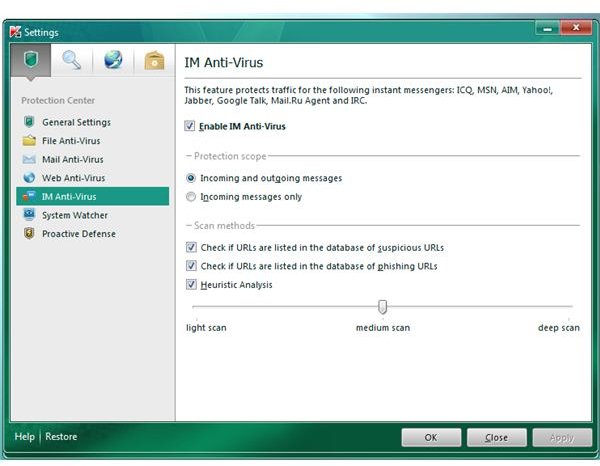Viewport: 600px width, 466px height.
Task: Minimize the Settings window
Action: [x=548, y=28]
